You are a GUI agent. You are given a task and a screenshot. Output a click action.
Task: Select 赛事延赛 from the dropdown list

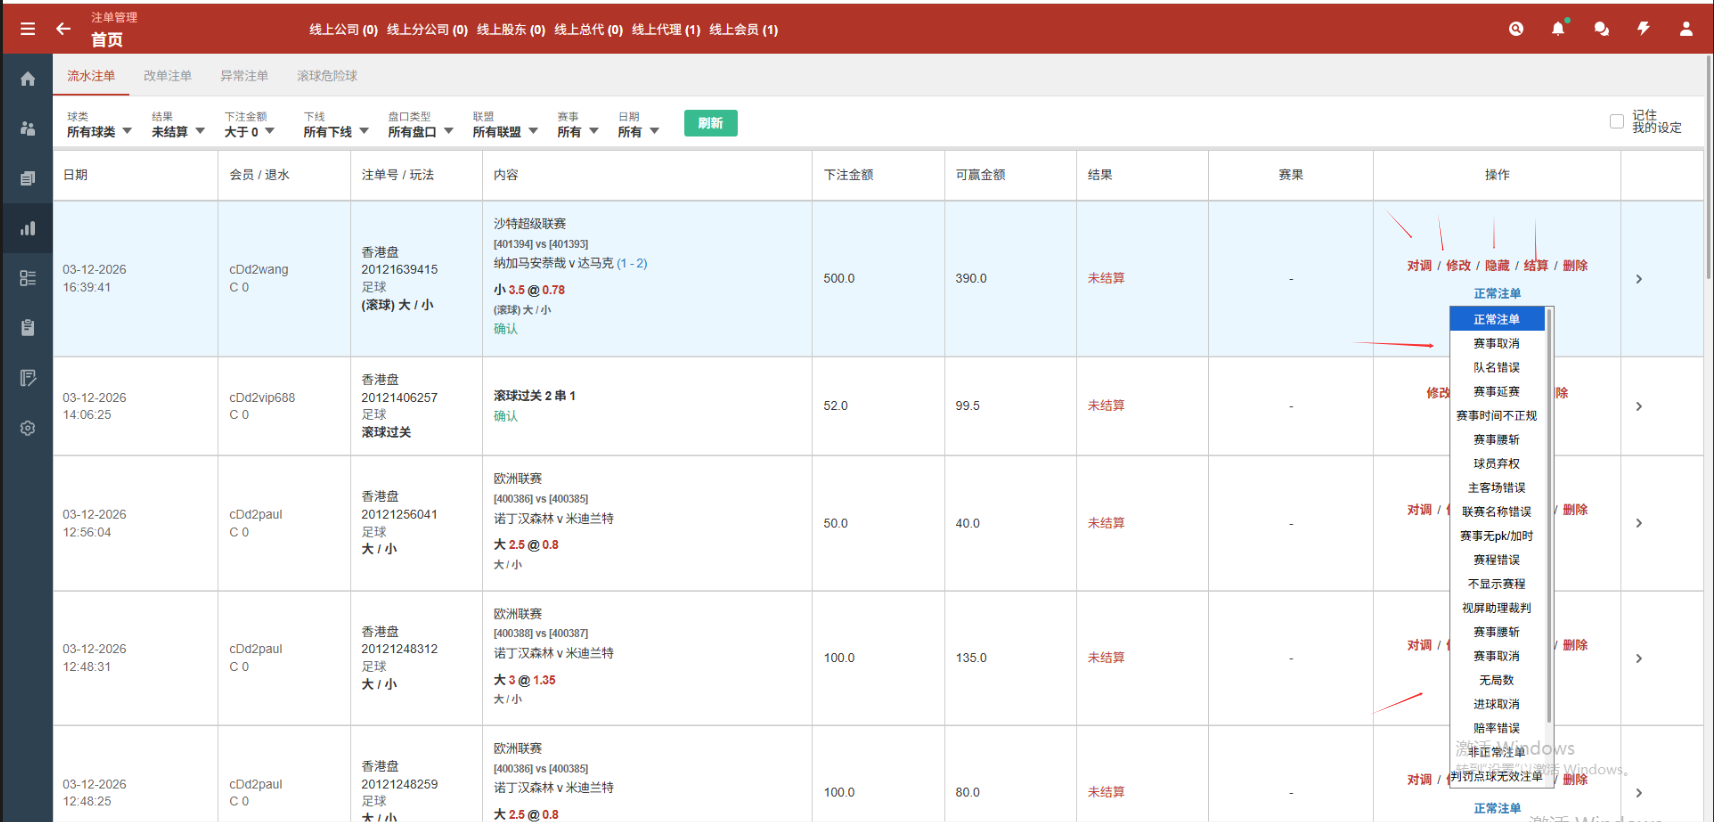coord(1496,392)
